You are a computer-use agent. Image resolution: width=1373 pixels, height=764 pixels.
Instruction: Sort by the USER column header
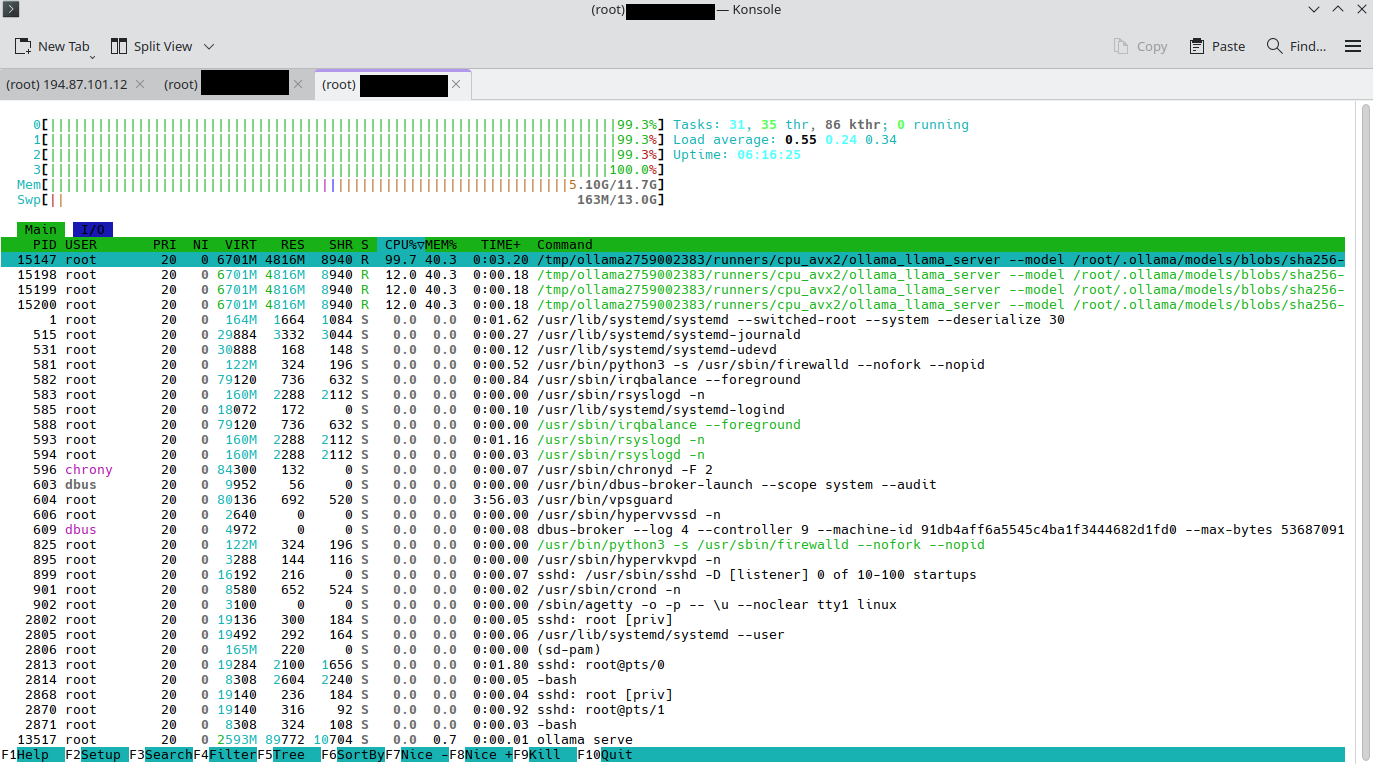point(81,245)
